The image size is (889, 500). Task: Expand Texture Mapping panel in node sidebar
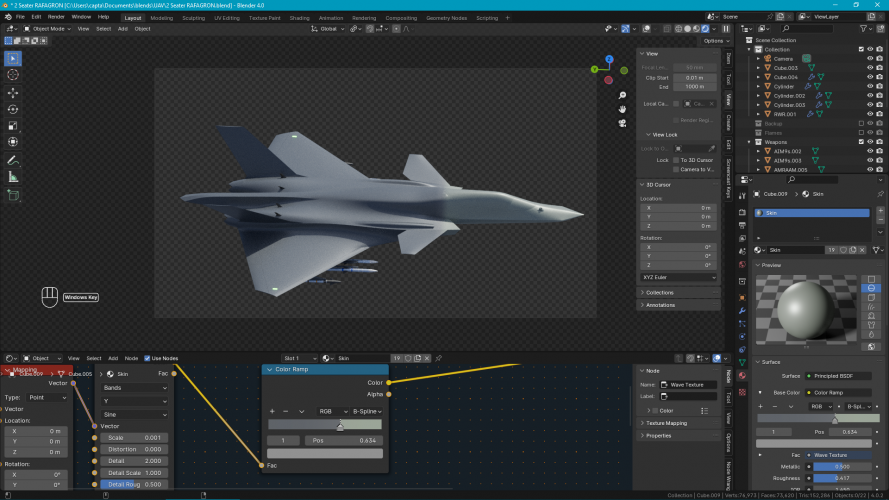[667, 423]
